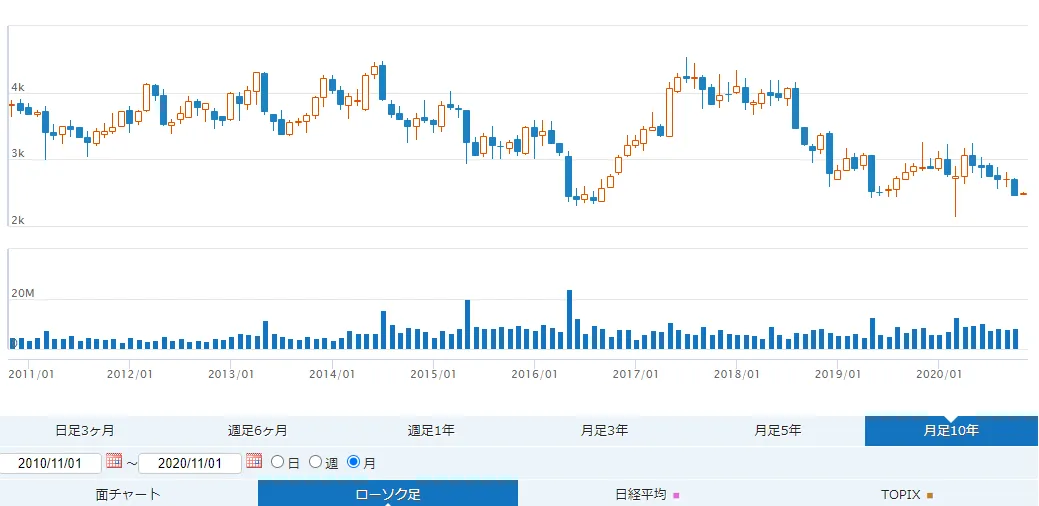Click the pink 日経平均 color marker
The image size is (1039, 506).
click(x=676, y=495)
